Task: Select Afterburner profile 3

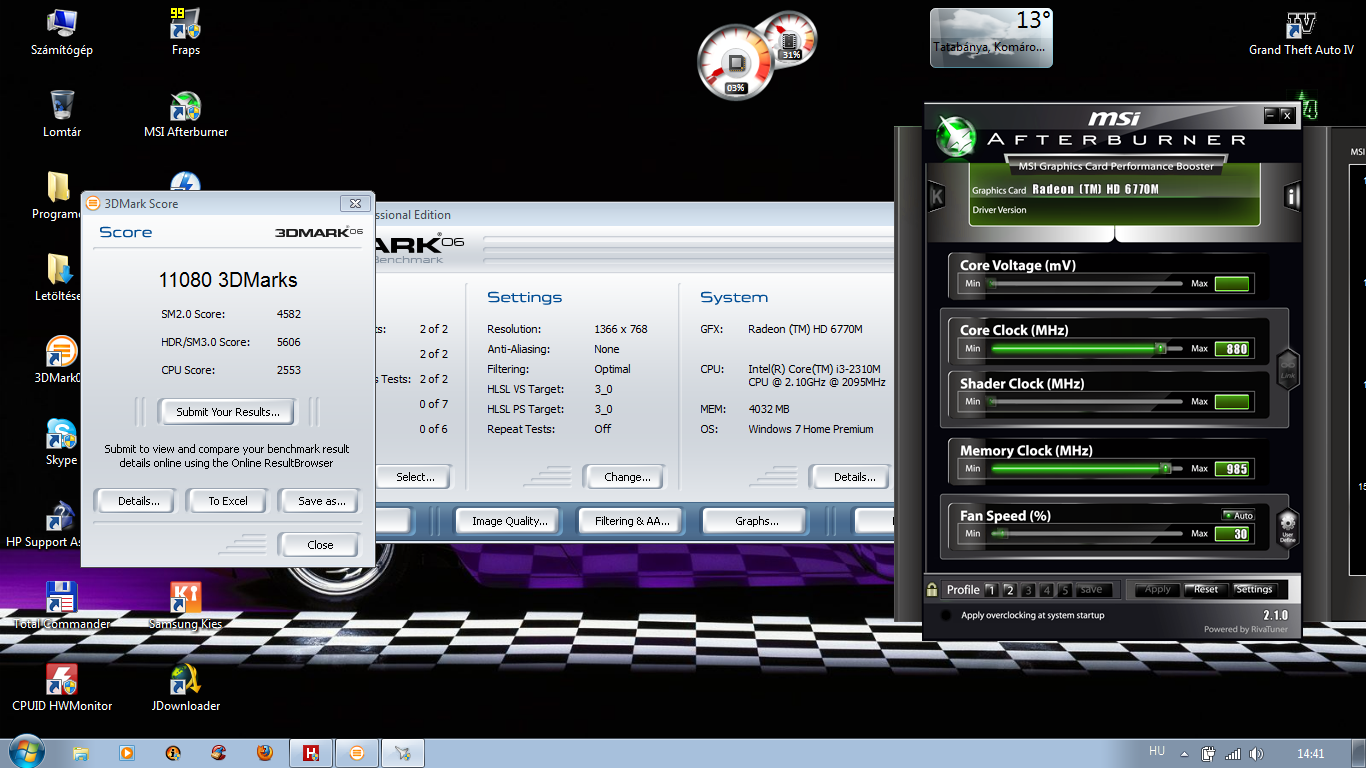Action: pos(1028,590)
